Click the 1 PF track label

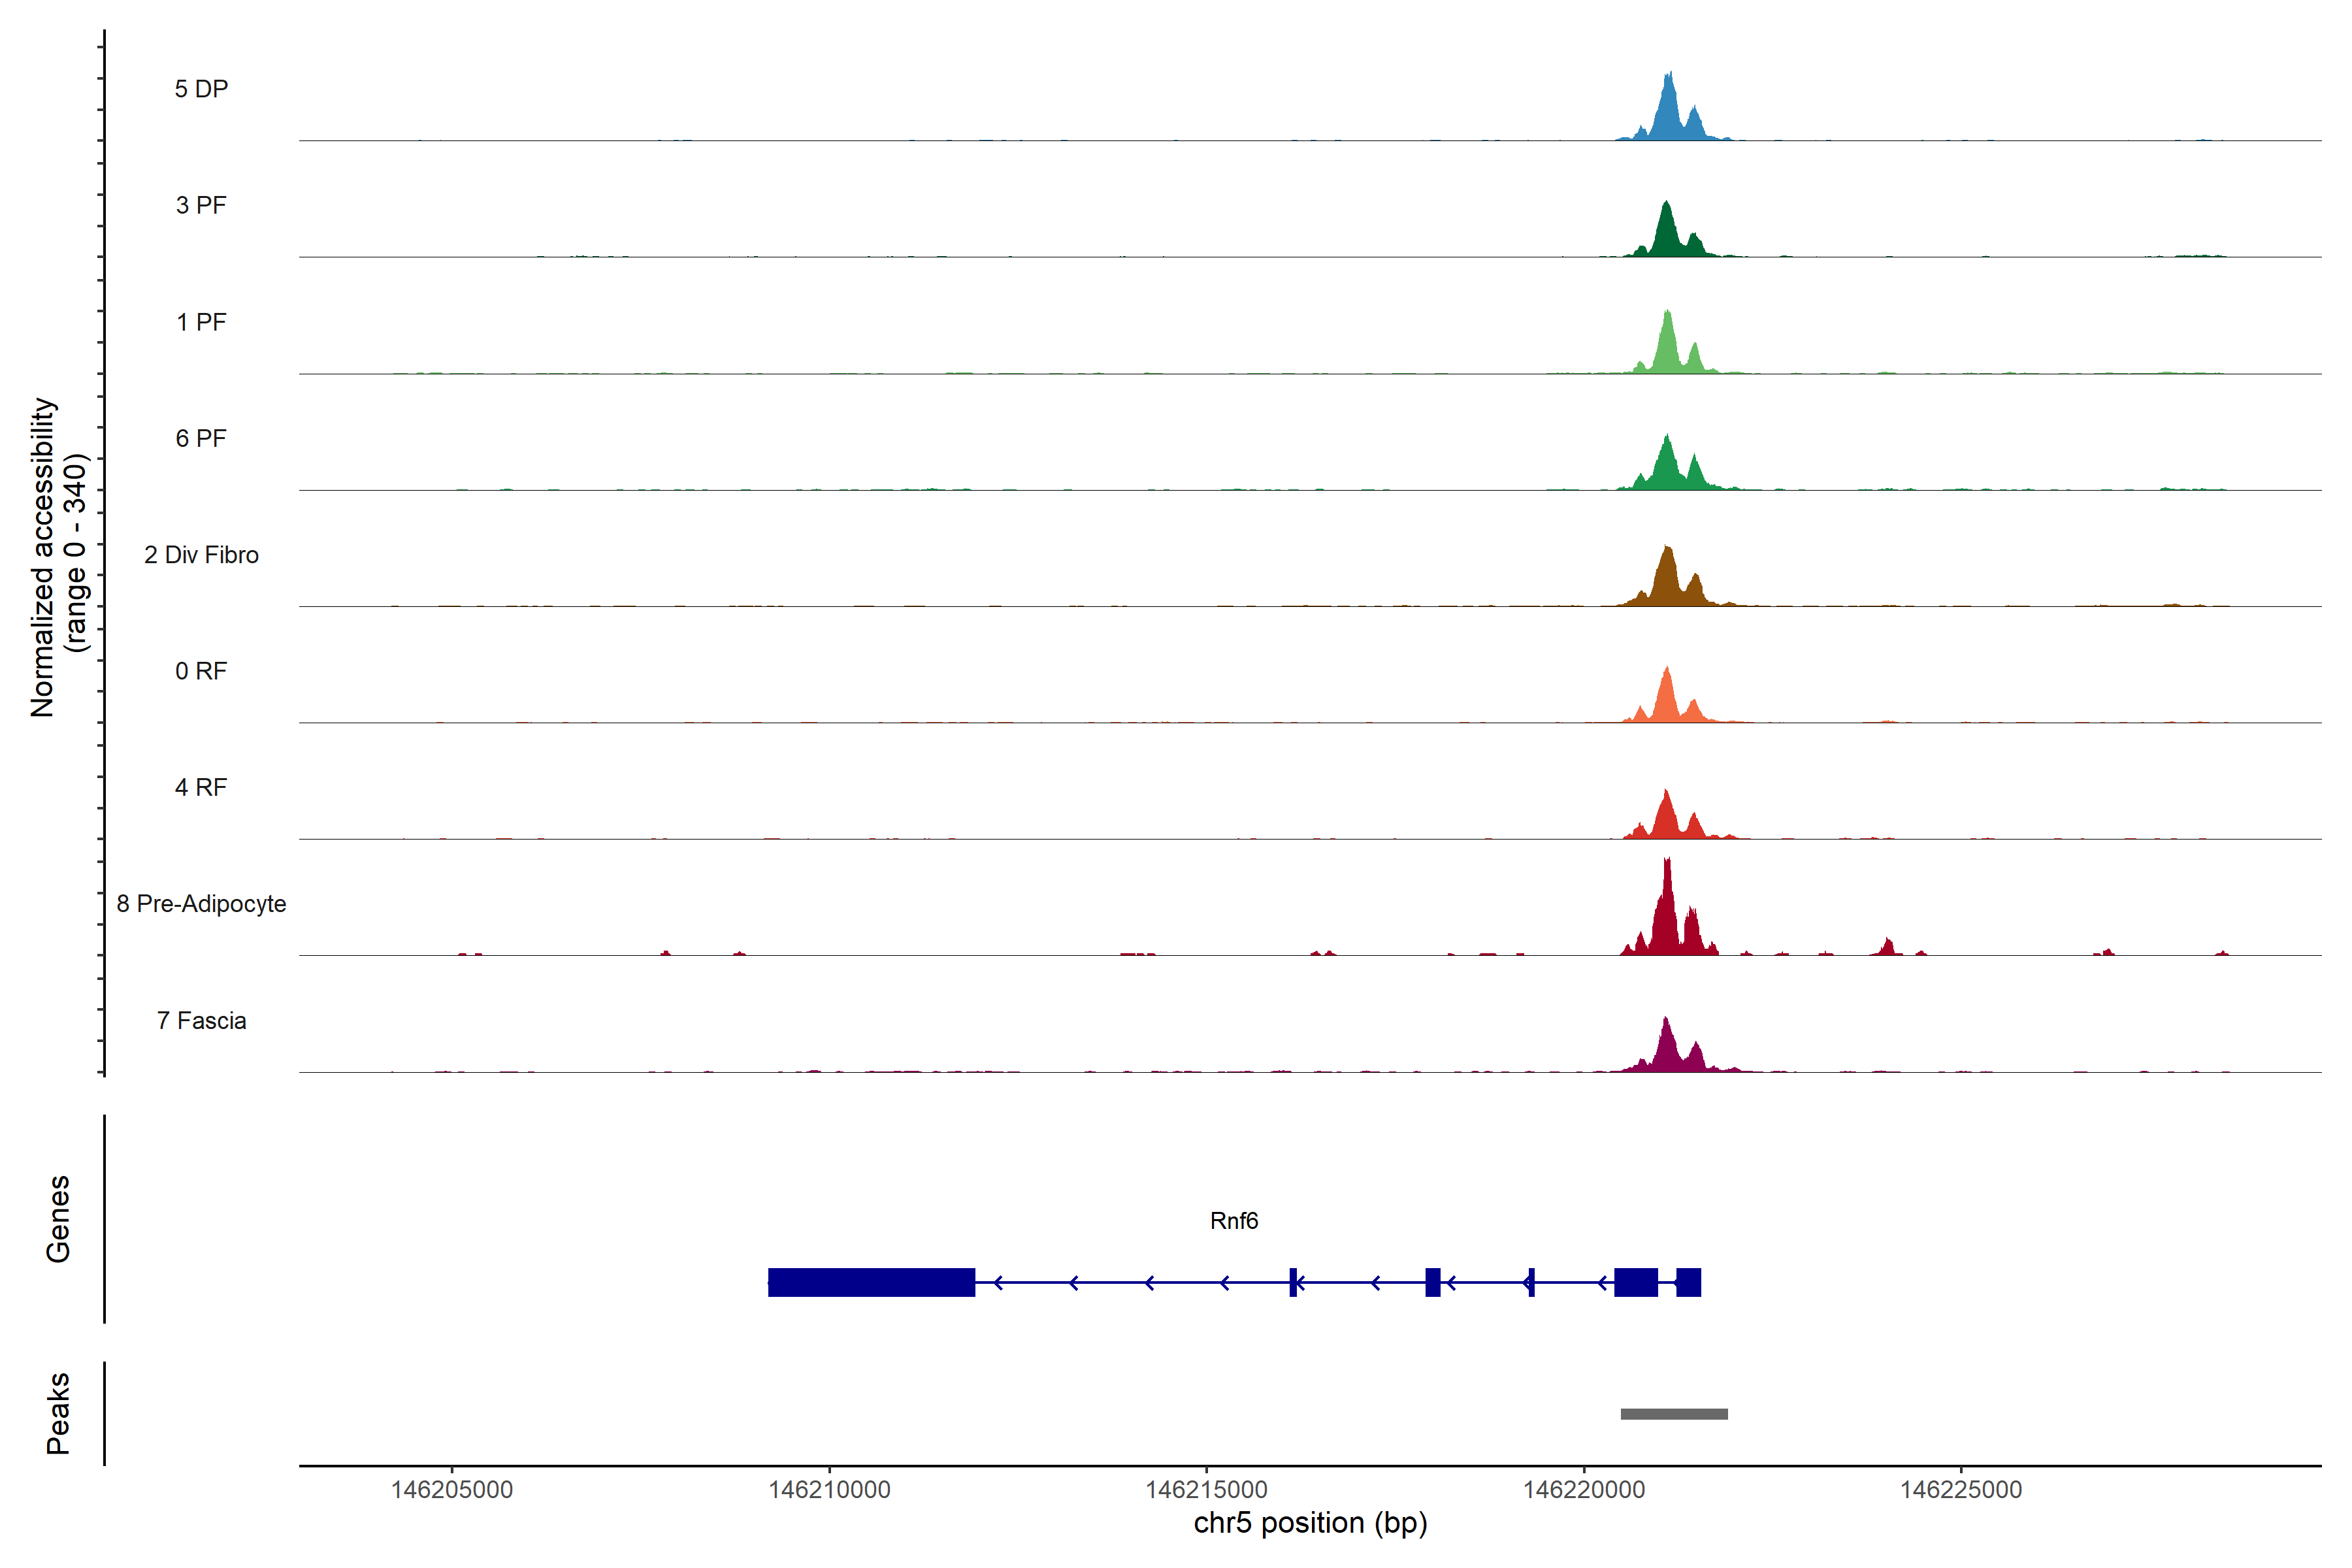click(x=201, y=322)
